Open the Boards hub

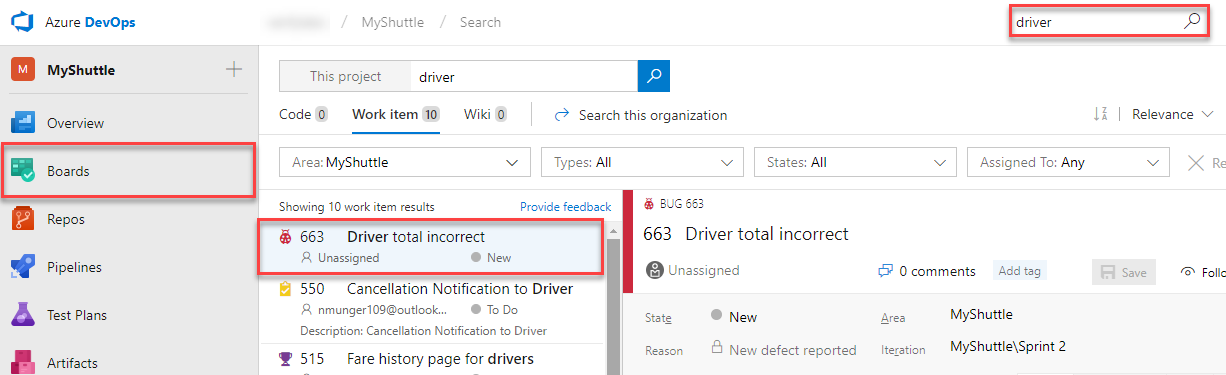[129, 171]
